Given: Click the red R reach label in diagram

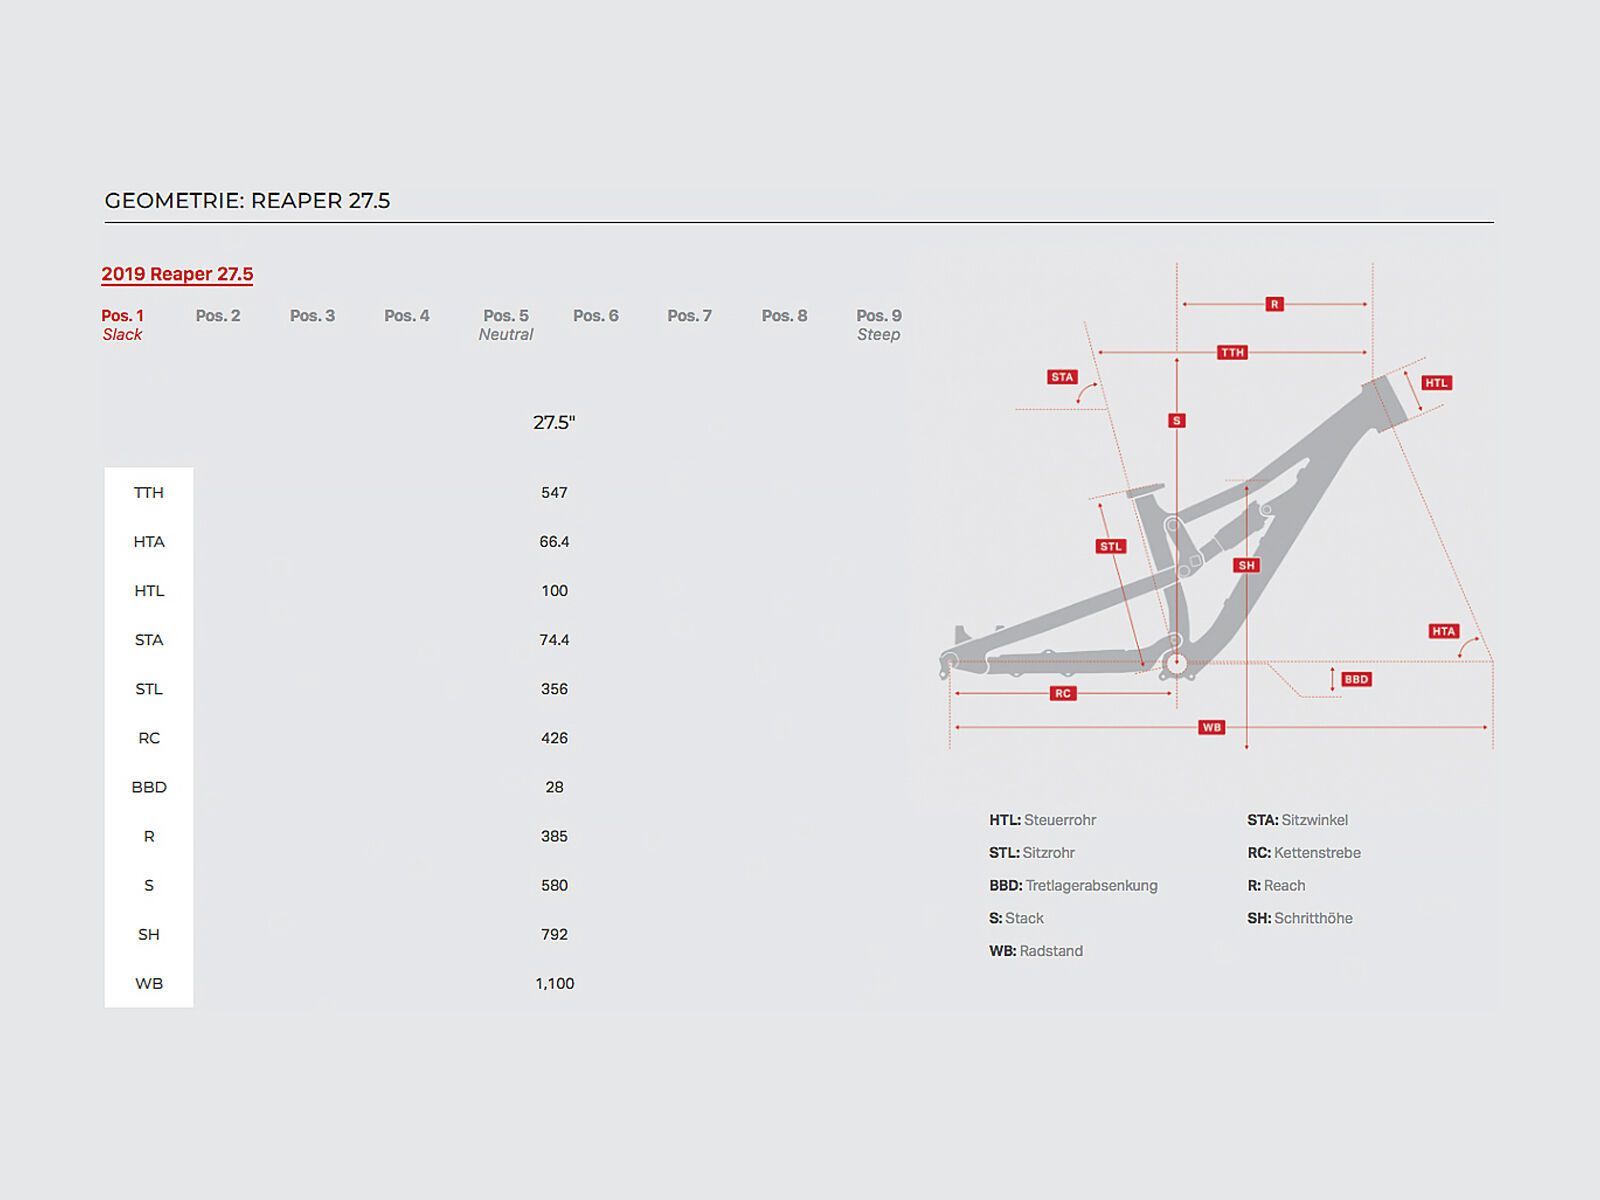Looking at the screenshot, I should click(x=1274, y=304).
